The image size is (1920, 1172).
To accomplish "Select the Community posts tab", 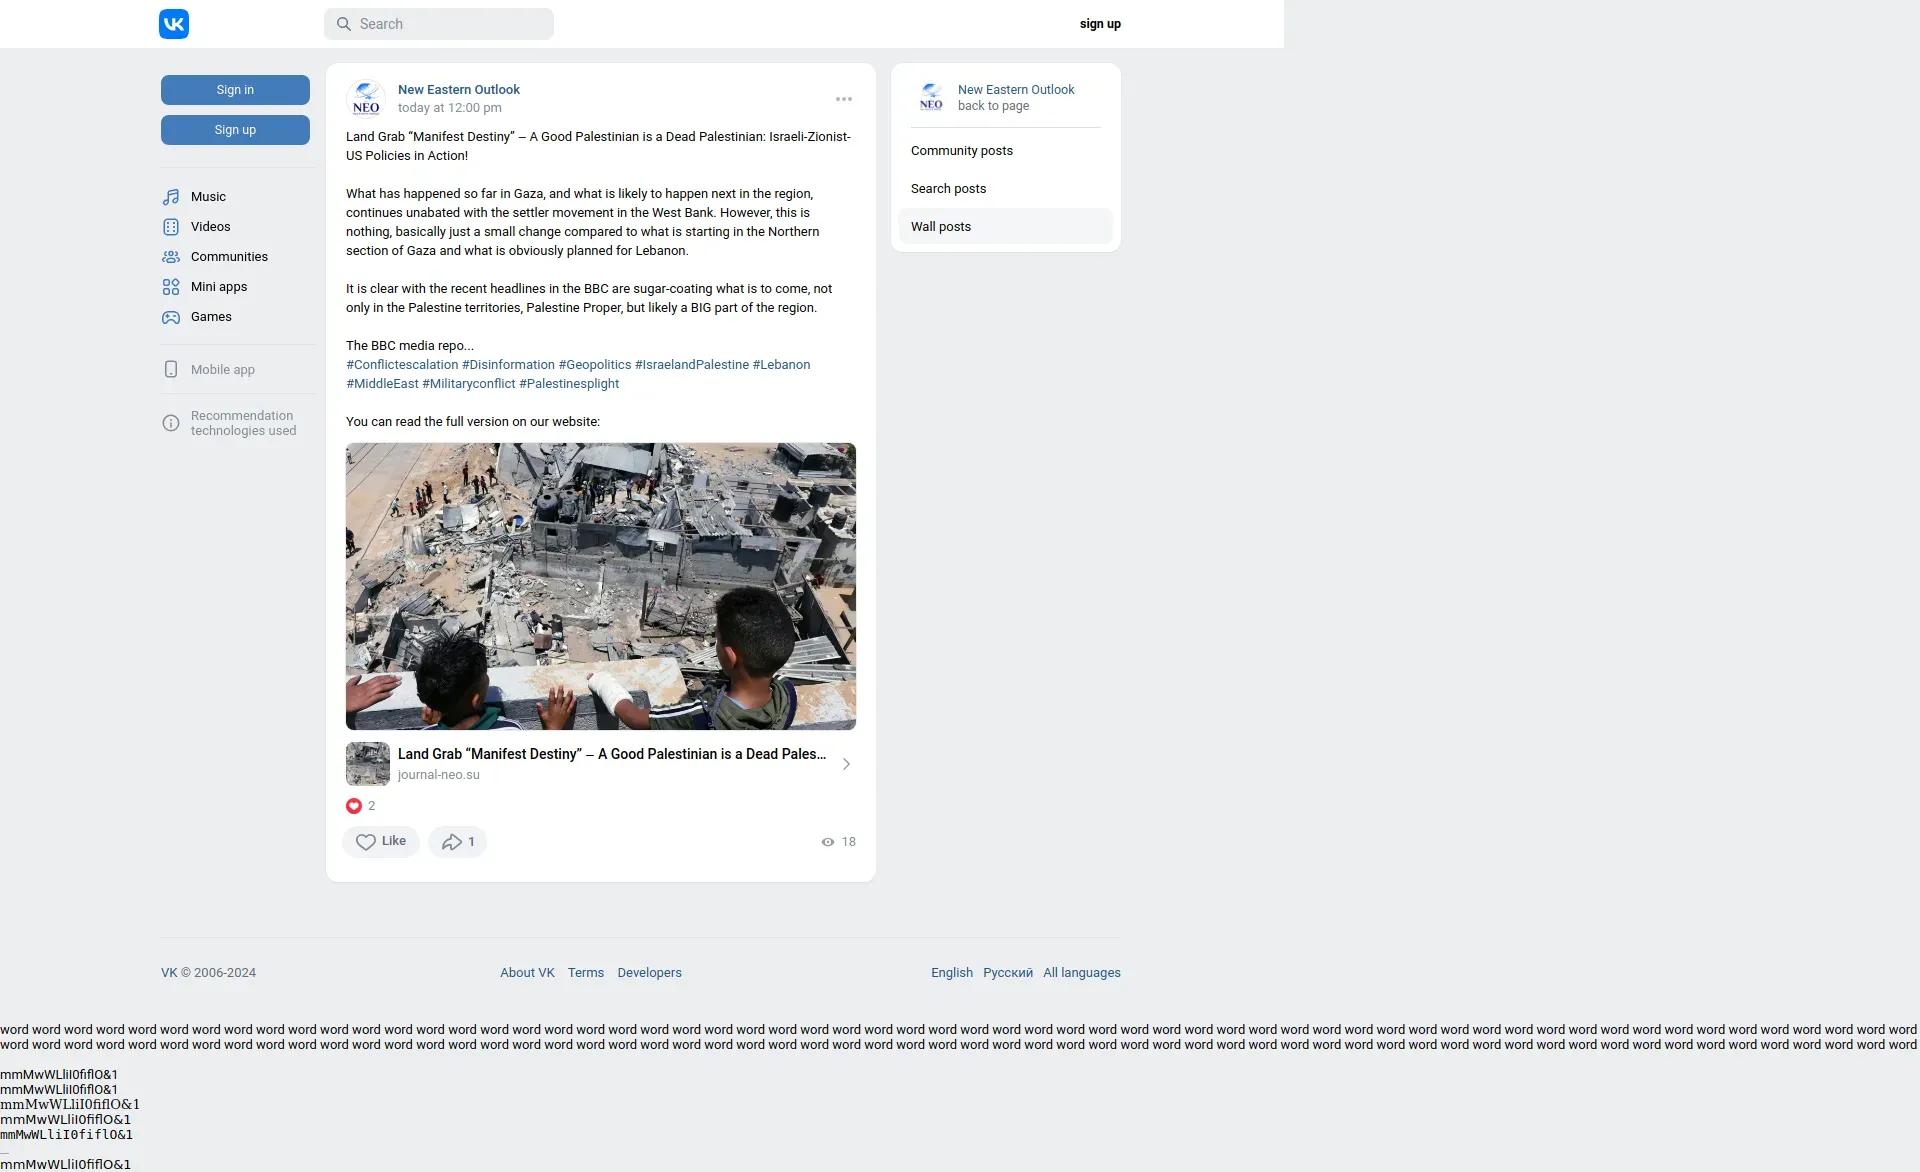I will click(x=961, y=151).
